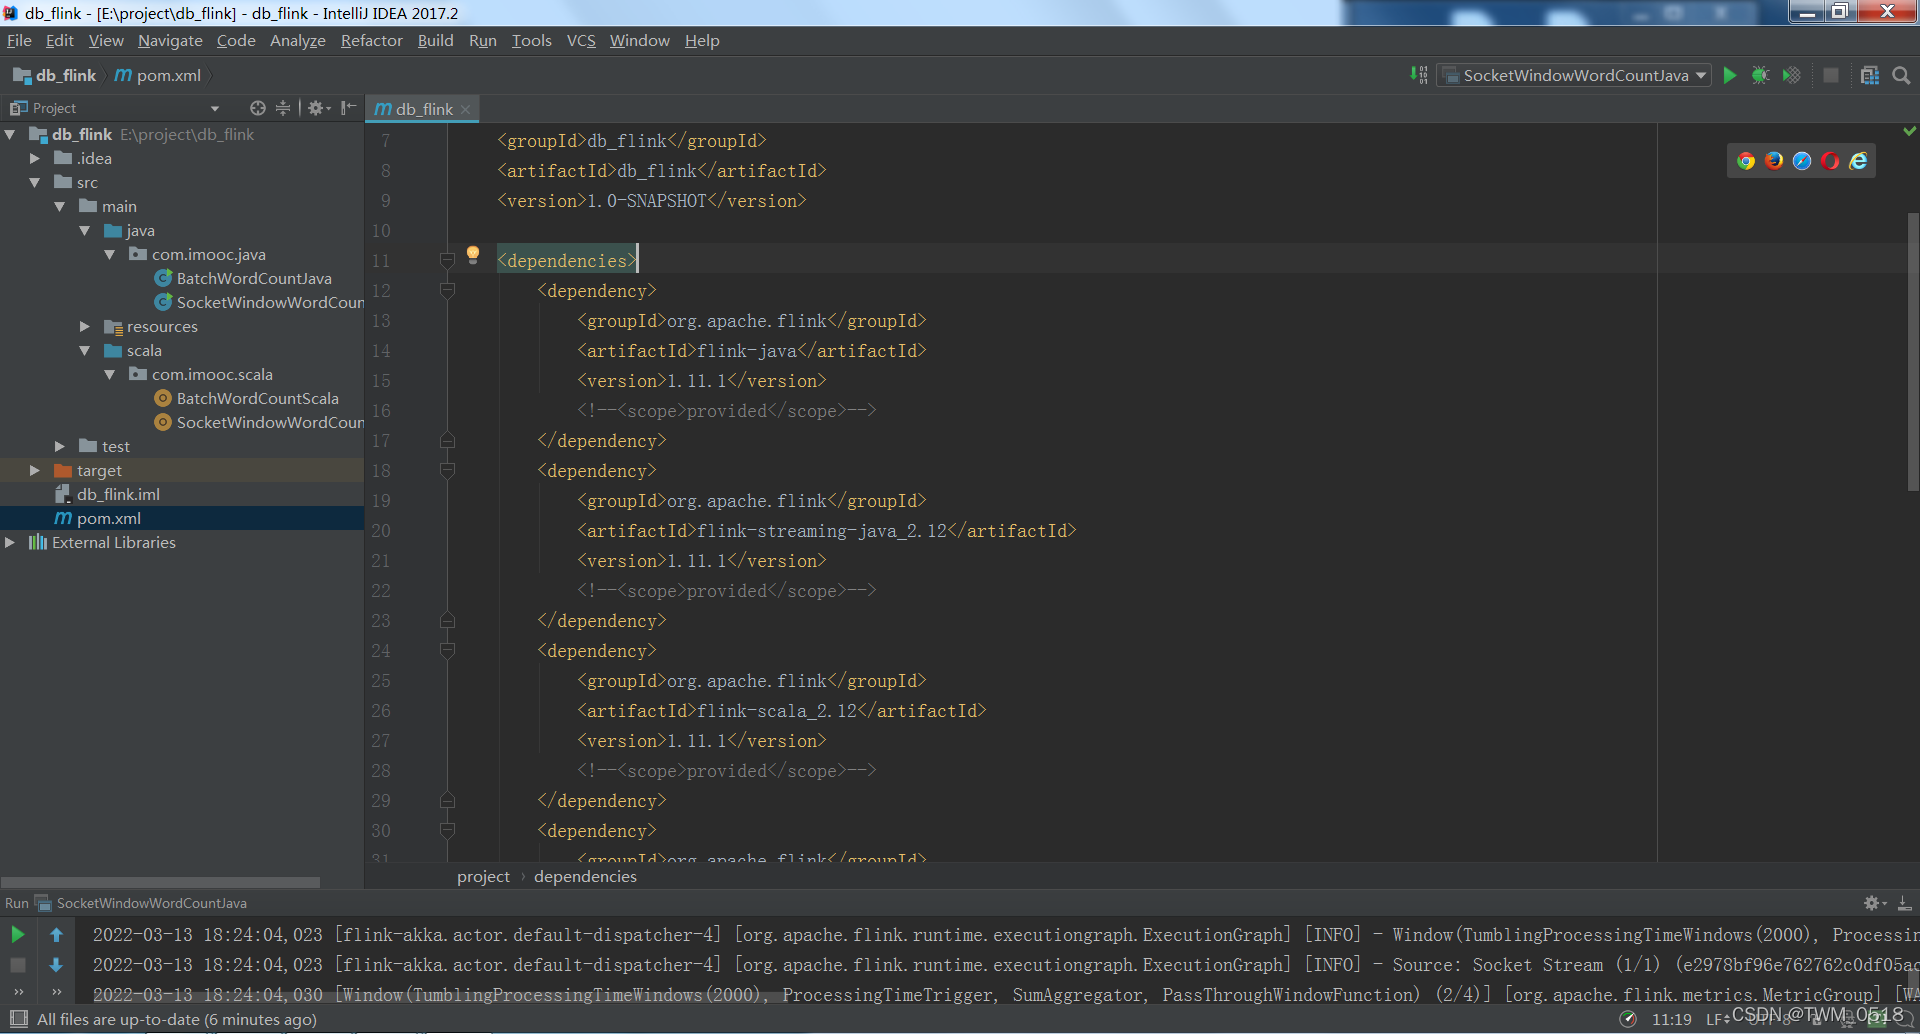Click the Make Project build icon

(1419, 75)
